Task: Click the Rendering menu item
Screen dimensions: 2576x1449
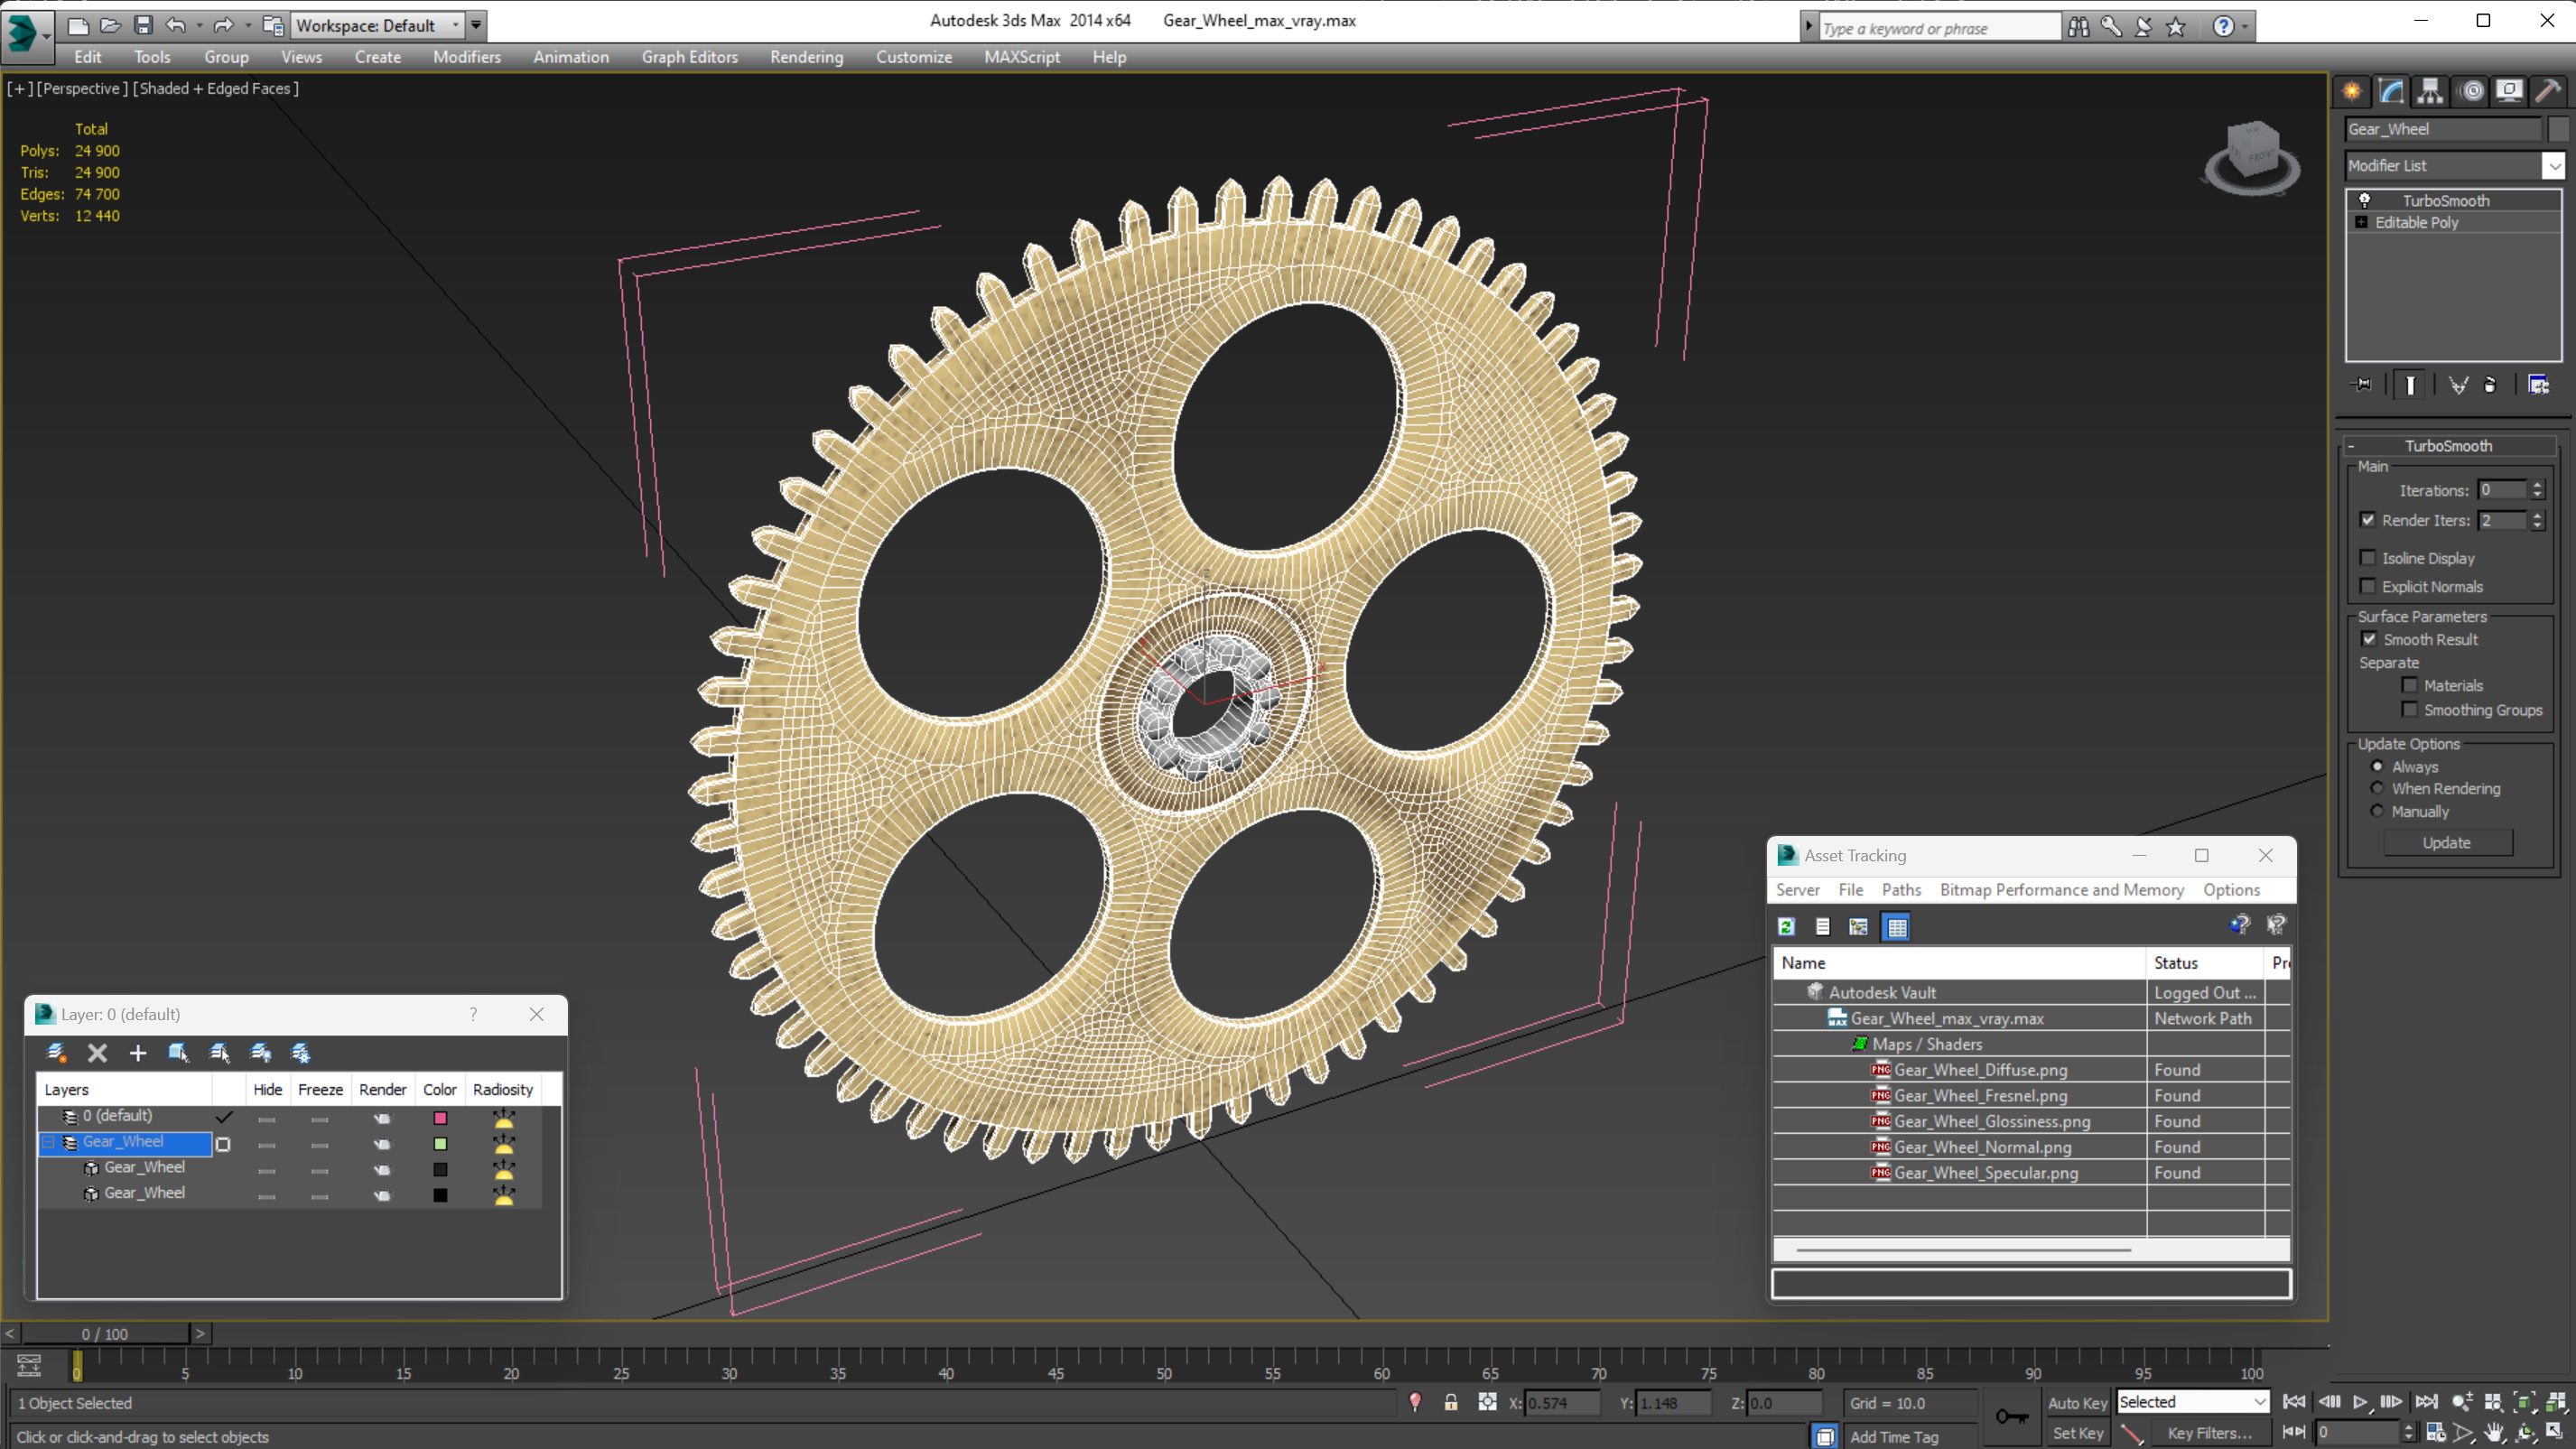Action: (805, 55)
